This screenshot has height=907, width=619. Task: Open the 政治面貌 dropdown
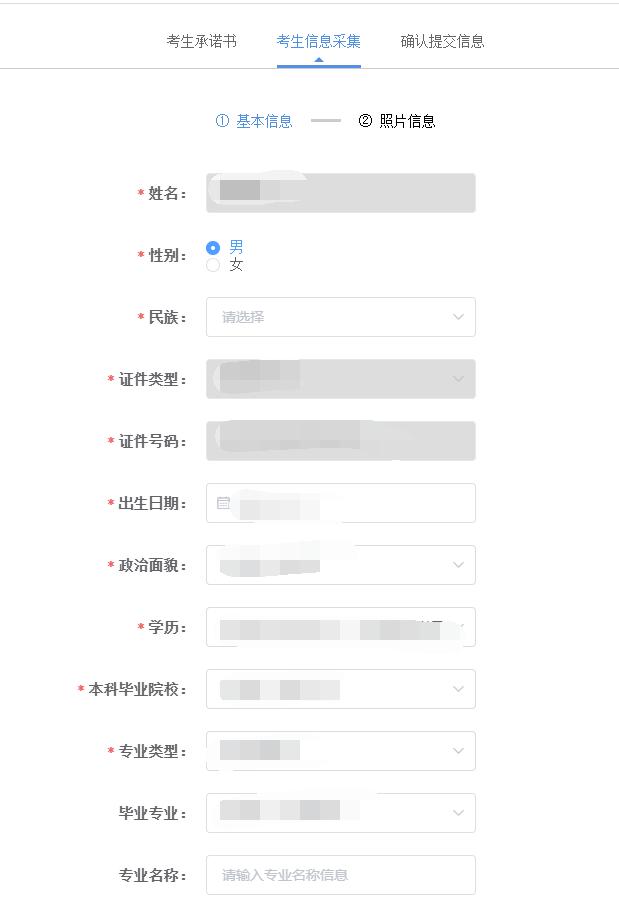point(340,565)
